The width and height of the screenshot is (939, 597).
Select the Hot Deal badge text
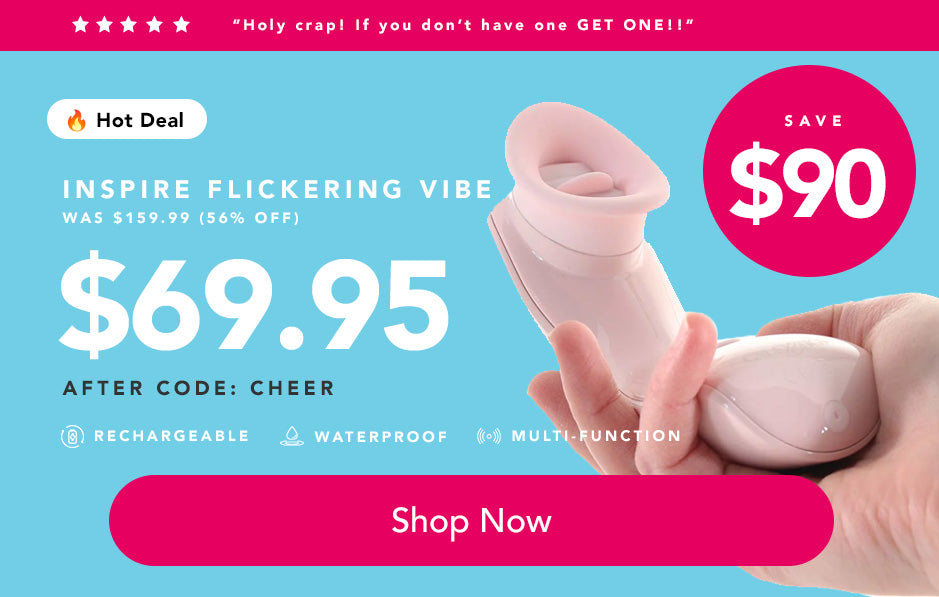(x=140, y=120)
